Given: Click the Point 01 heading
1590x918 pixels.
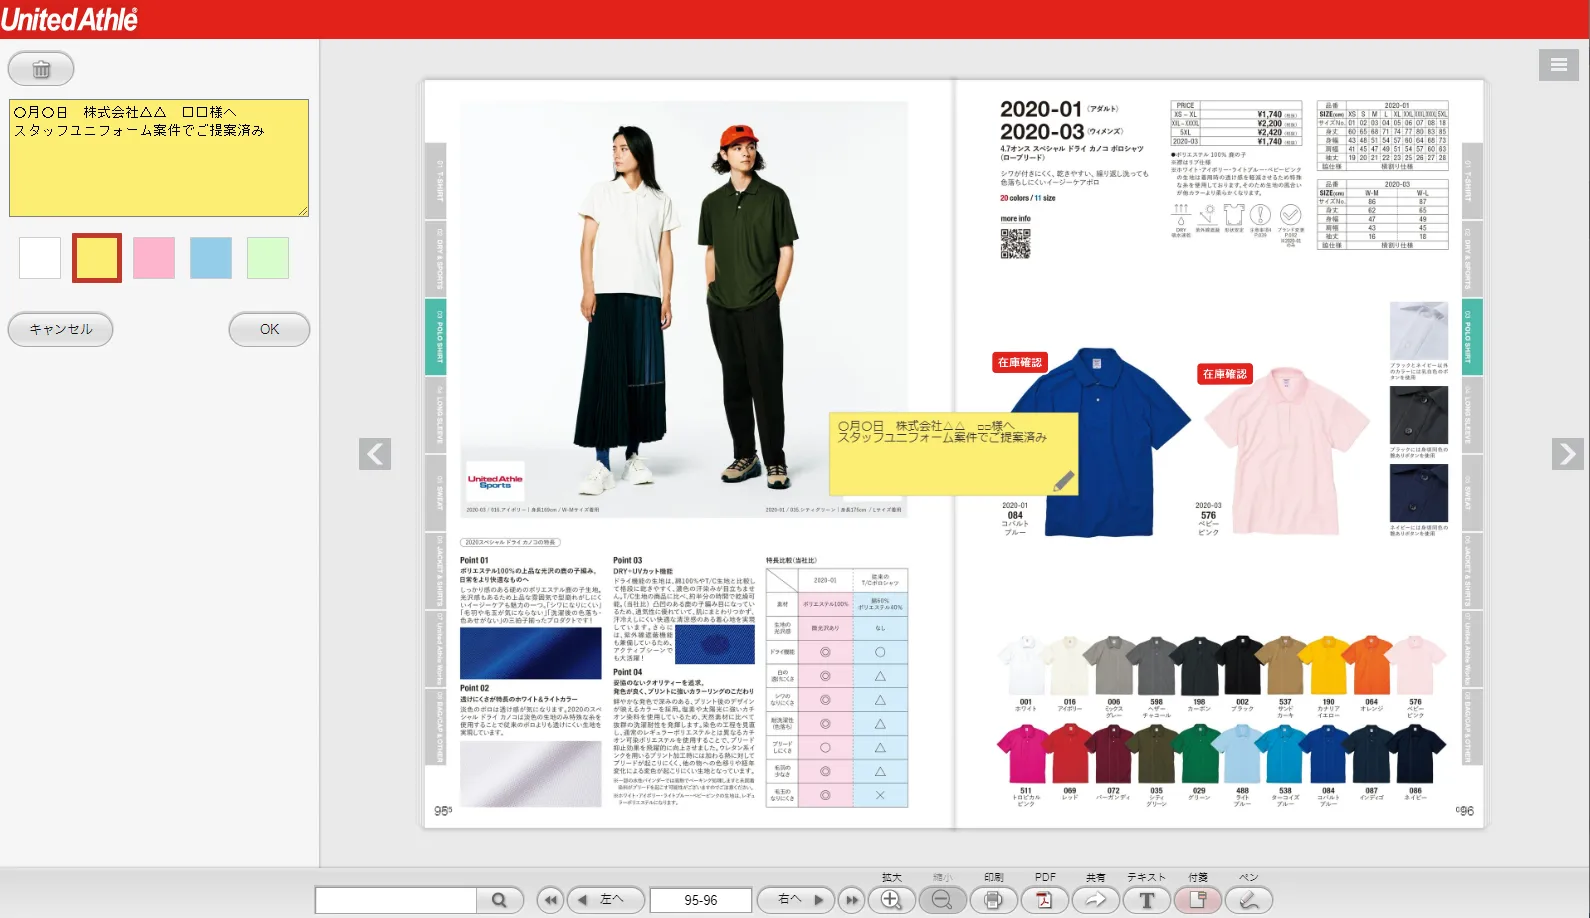Looking at the screenshot, I should pyautogui.click(x=474, y=560).
